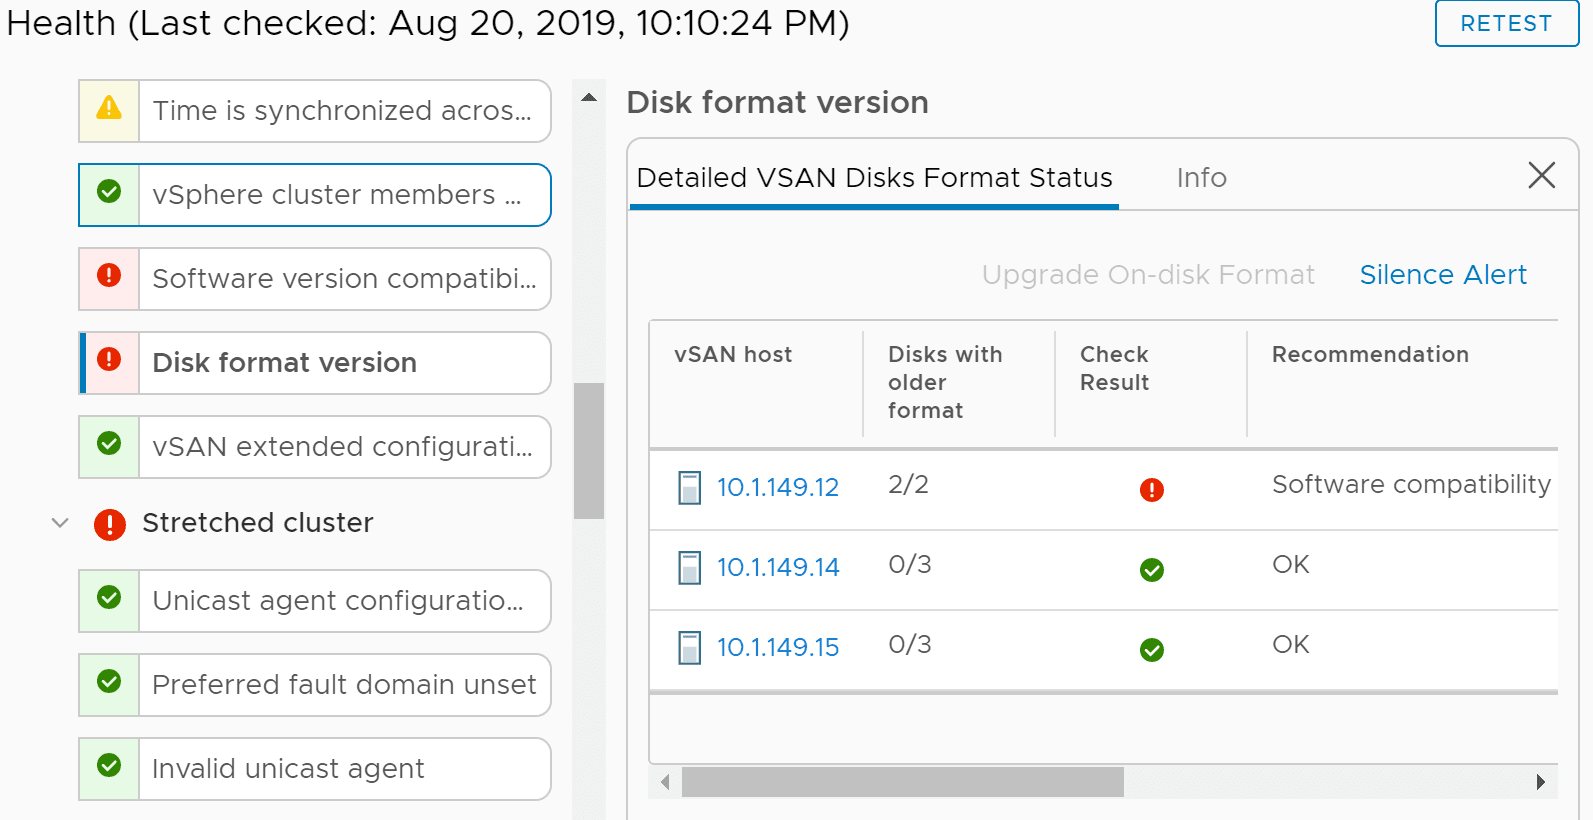The image size is (1593, 820).
Task: Click the Silence Alert link
Action: click(1443, 275)
